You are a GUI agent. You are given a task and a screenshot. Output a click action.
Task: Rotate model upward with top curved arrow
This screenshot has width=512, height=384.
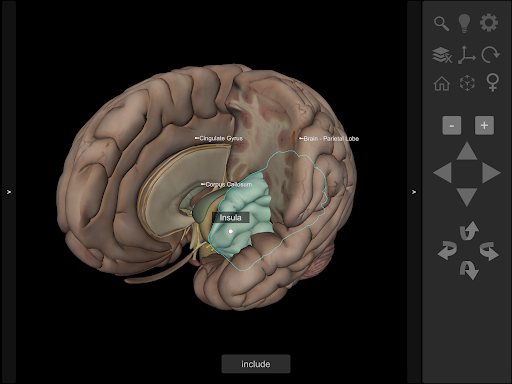click(469, 231)
